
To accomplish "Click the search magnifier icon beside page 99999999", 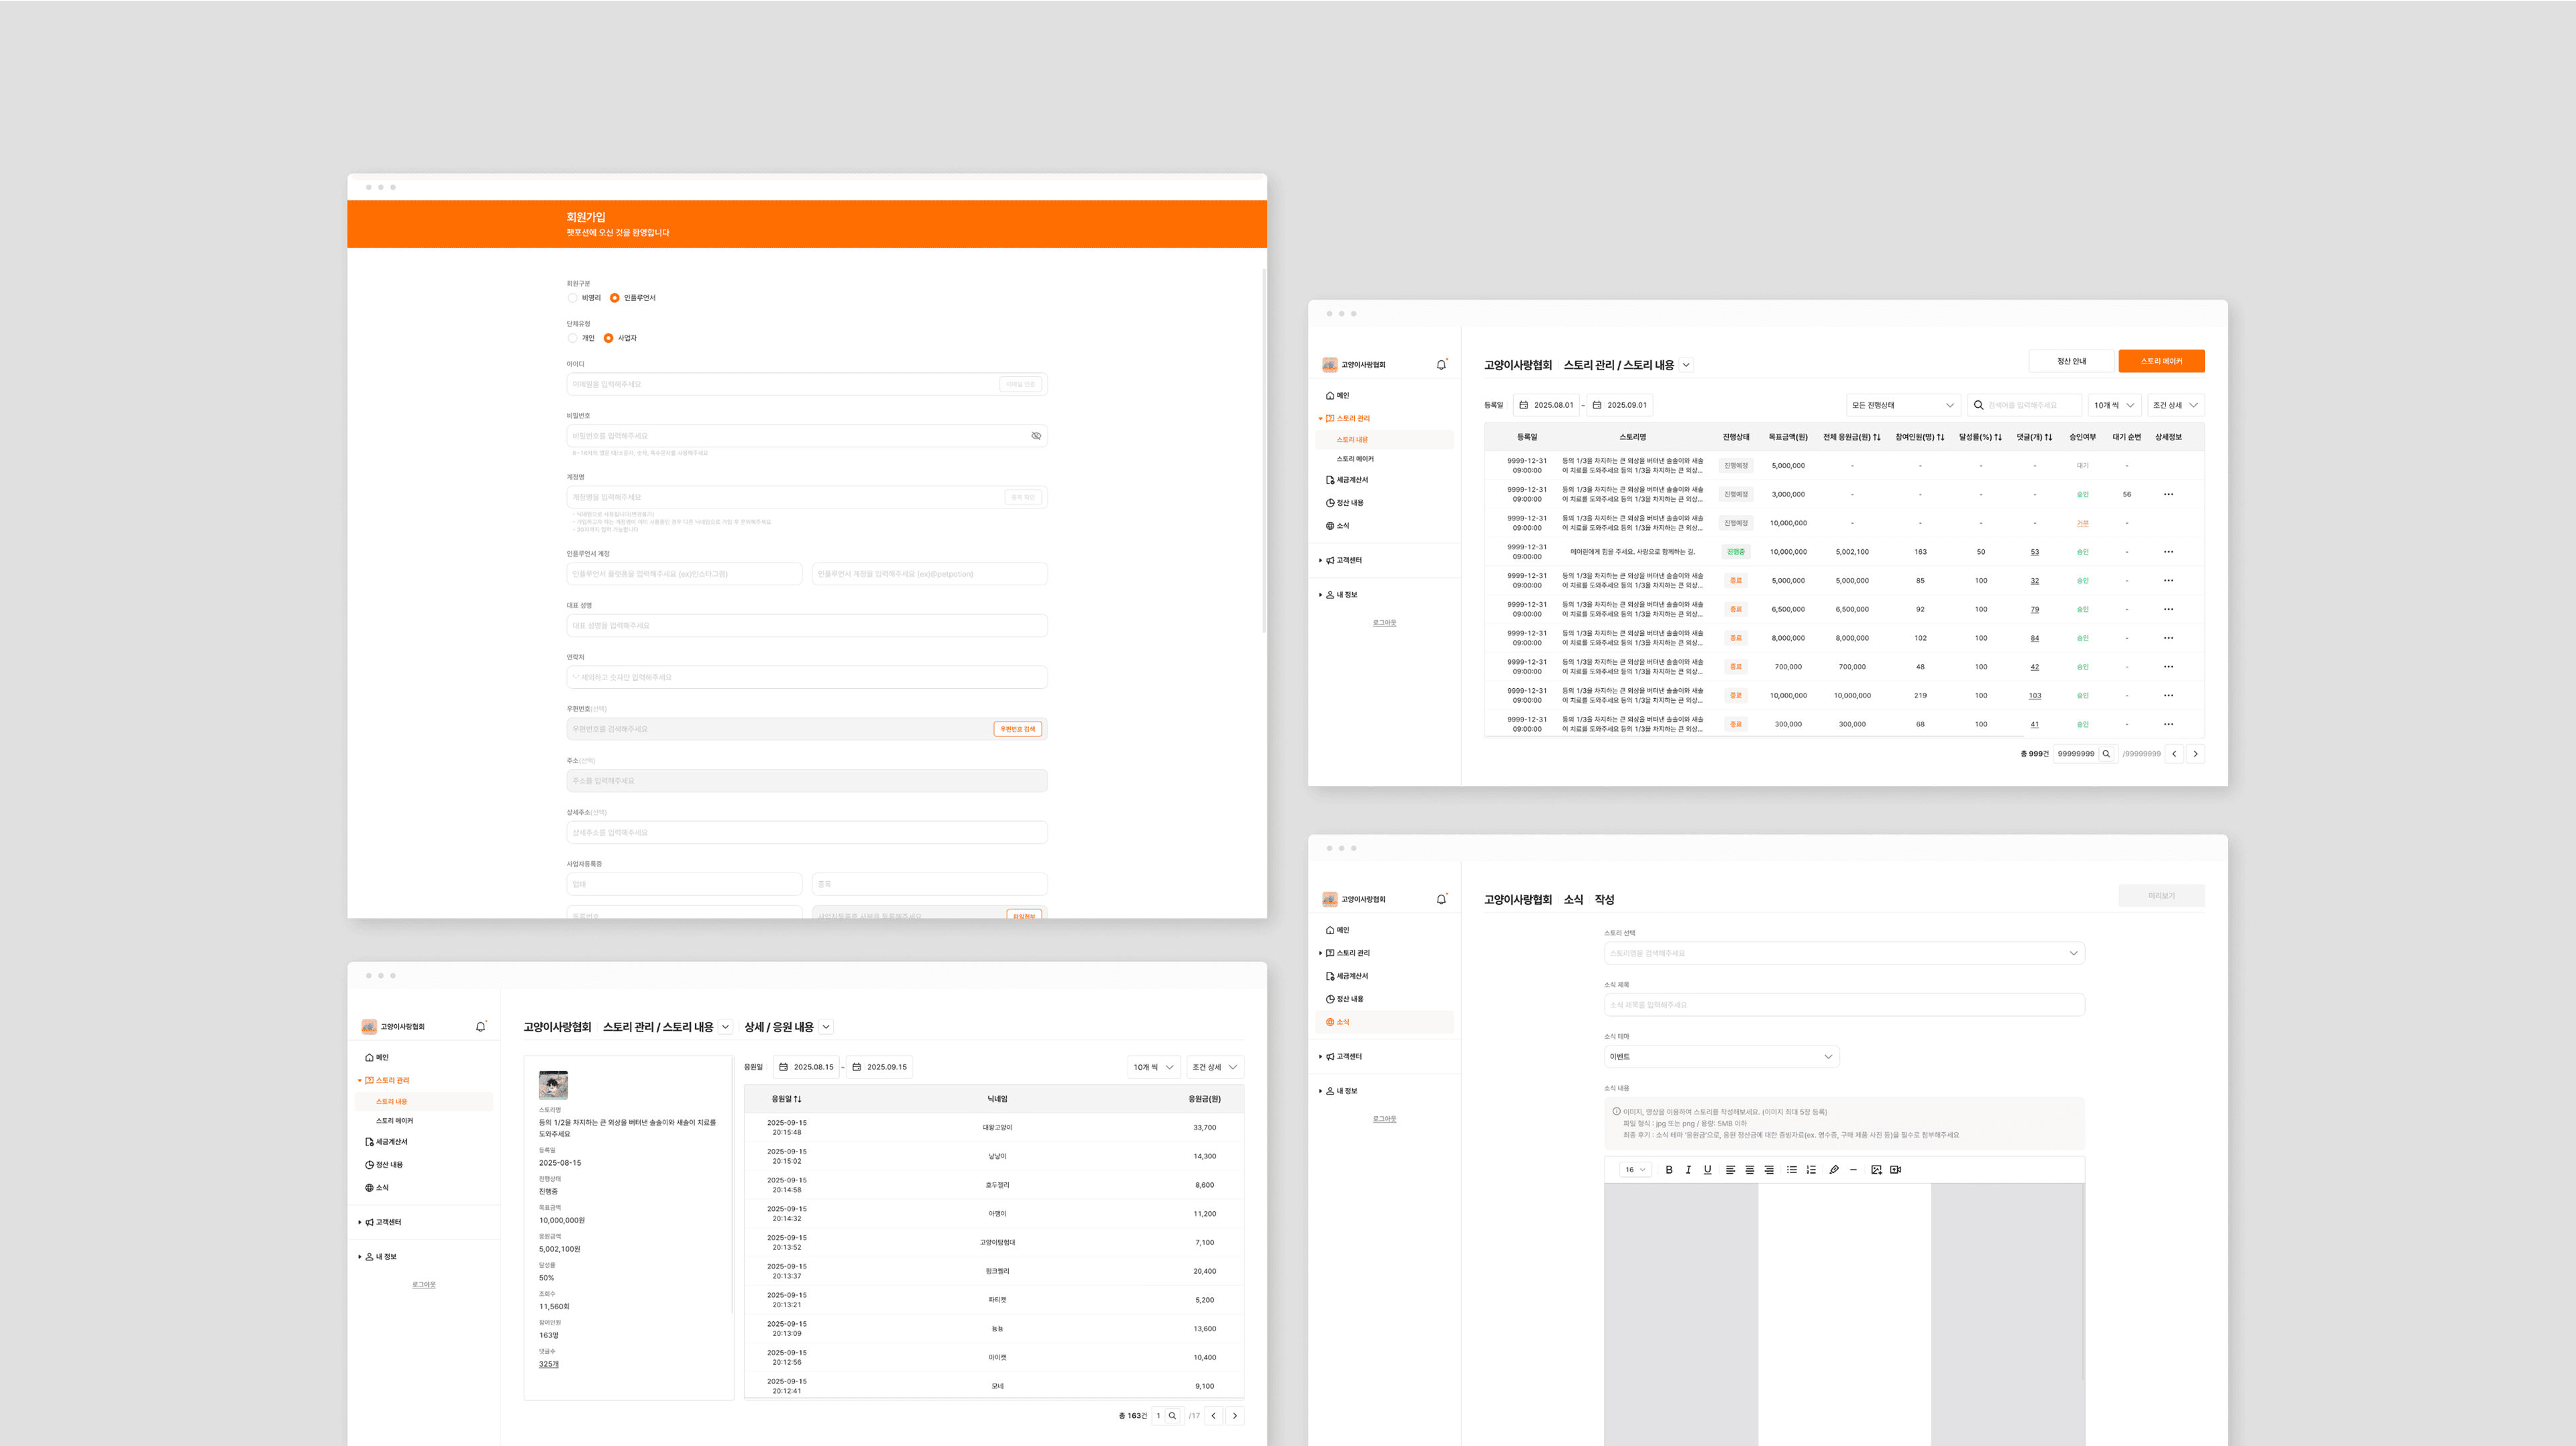I will (x=2106, y=754).
